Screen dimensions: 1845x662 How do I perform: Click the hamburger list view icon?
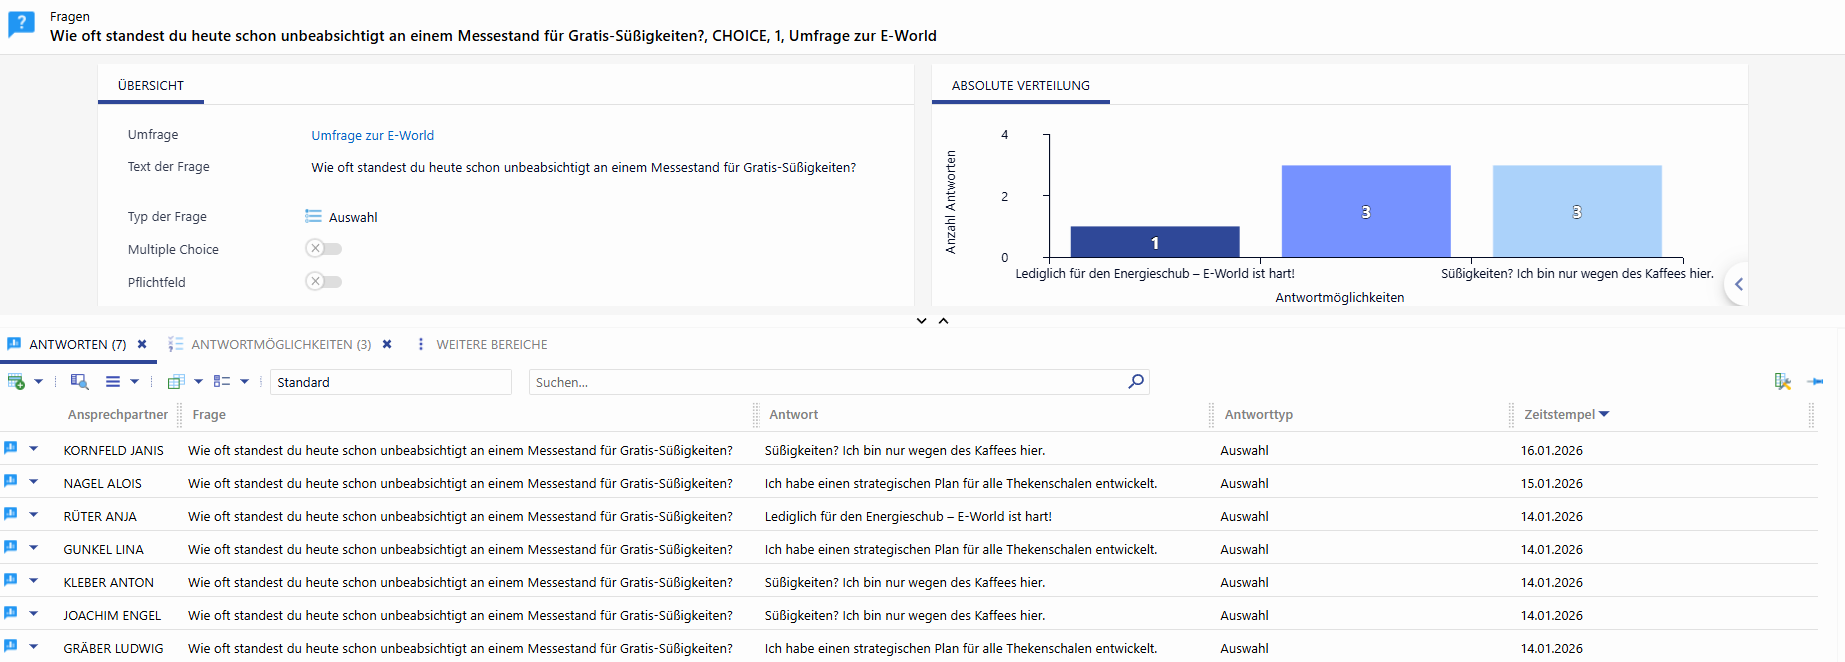113,382
